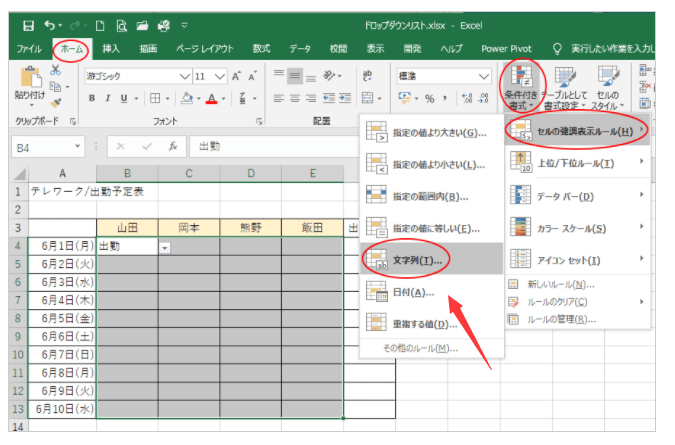Image resolution: width=675 pixels, height=445 pixels.
Task: Open the font name dropdown 游ゴシック
Action: tap(138, 76)
